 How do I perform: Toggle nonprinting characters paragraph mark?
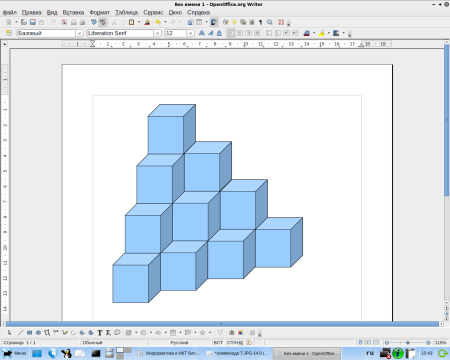click(260, 22)
